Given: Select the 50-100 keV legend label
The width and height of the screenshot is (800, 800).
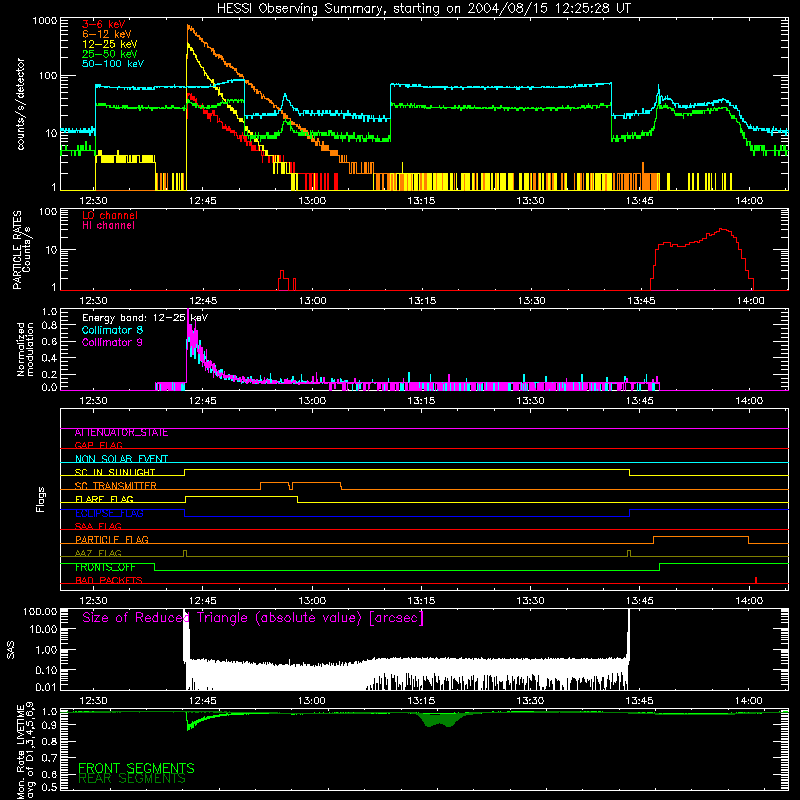Looking at the screenshot, I should [113, 64].
